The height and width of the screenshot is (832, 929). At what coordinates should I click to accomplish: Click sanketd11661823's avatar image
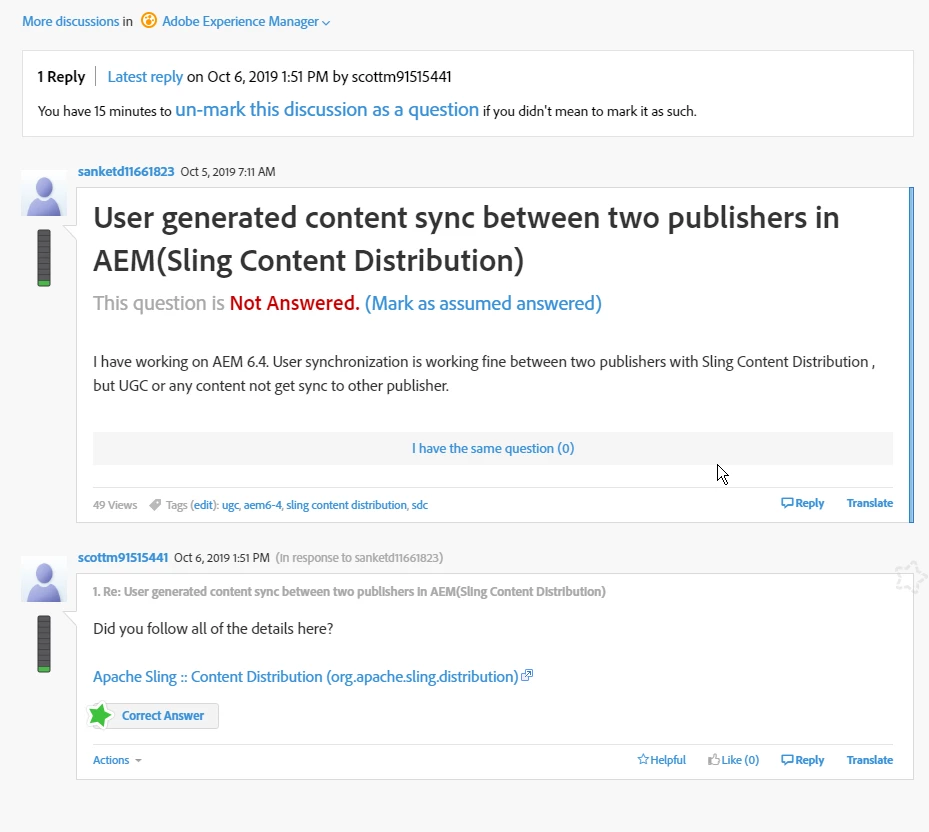pos(44,194)
